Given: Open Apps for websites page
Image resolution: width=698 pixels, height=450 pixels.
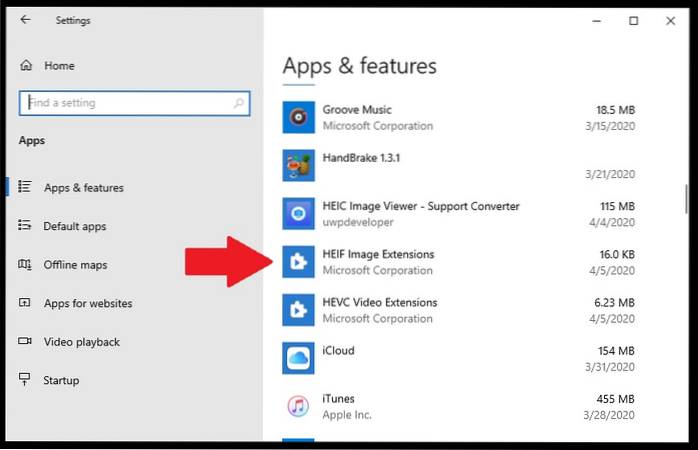Looking at the screenshot, I should [x=87, y=303].
